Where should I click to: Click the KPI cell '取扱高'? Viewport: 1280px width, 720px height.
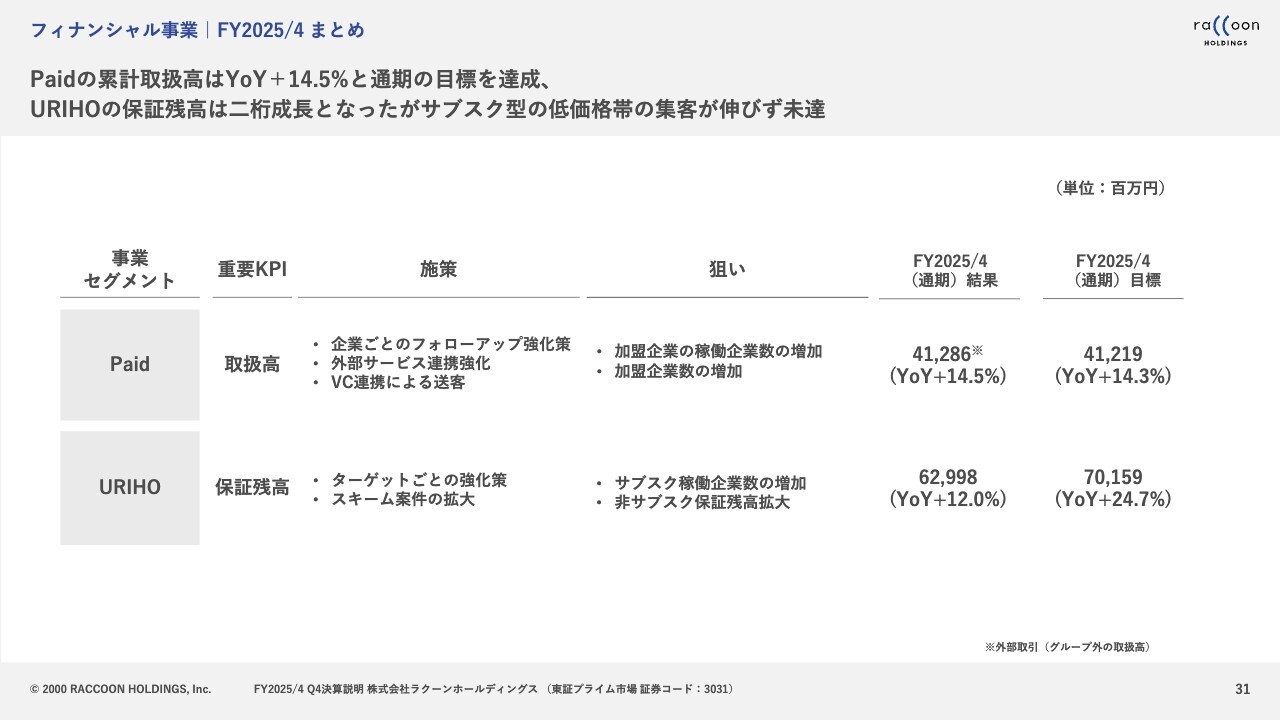[x=252, y=365]
